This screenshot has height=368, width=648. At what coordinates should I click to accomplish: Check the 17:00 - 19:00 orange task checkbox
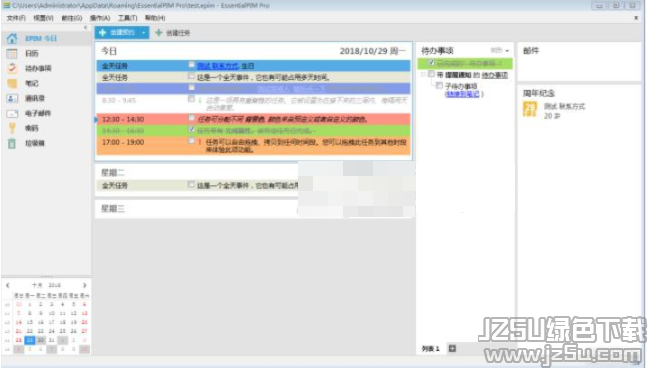pyautogui.click(x=191, y=141)
